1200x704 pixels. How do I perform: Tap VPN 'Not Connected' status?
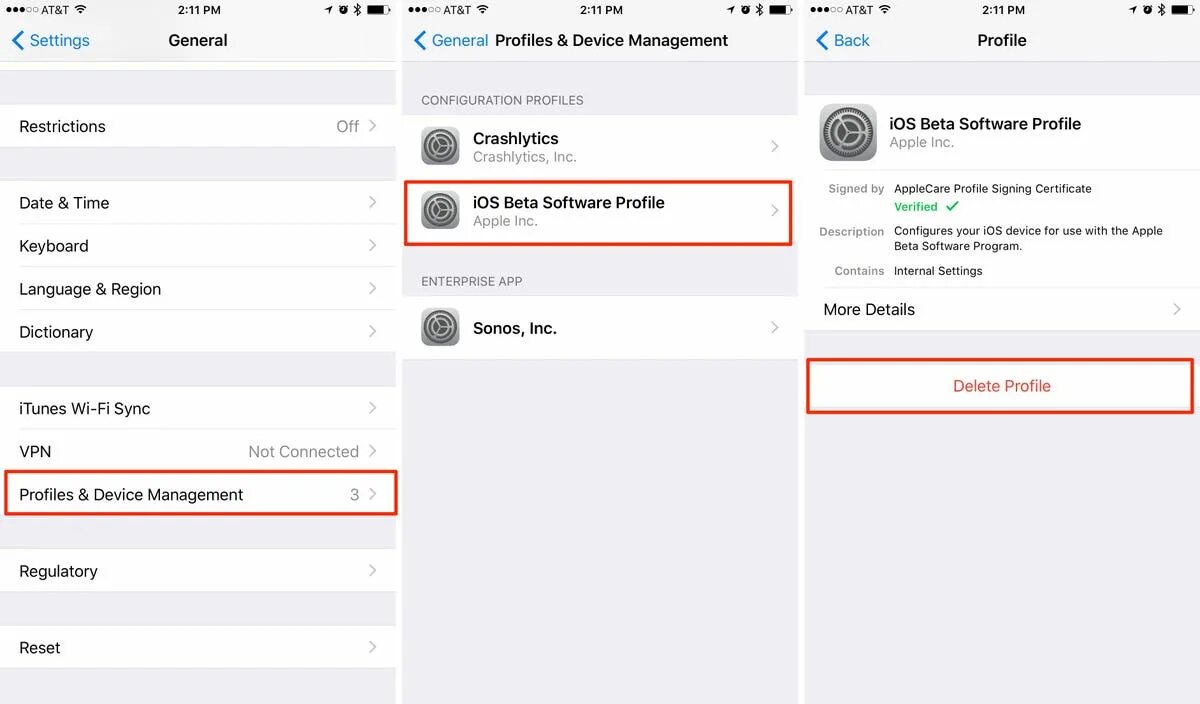point(303,451)
